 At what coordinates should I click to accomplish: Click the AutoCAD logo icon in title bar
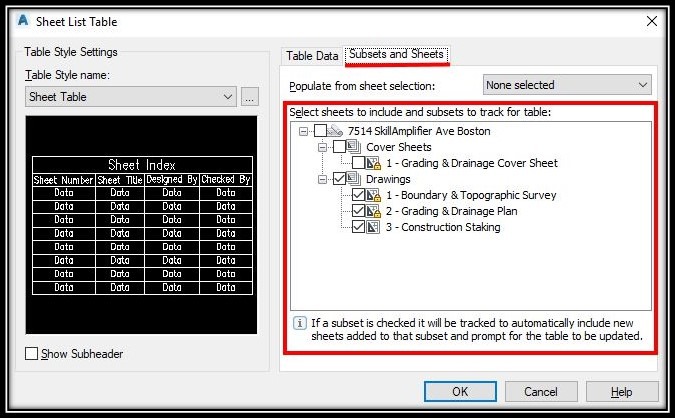point(23,20)
